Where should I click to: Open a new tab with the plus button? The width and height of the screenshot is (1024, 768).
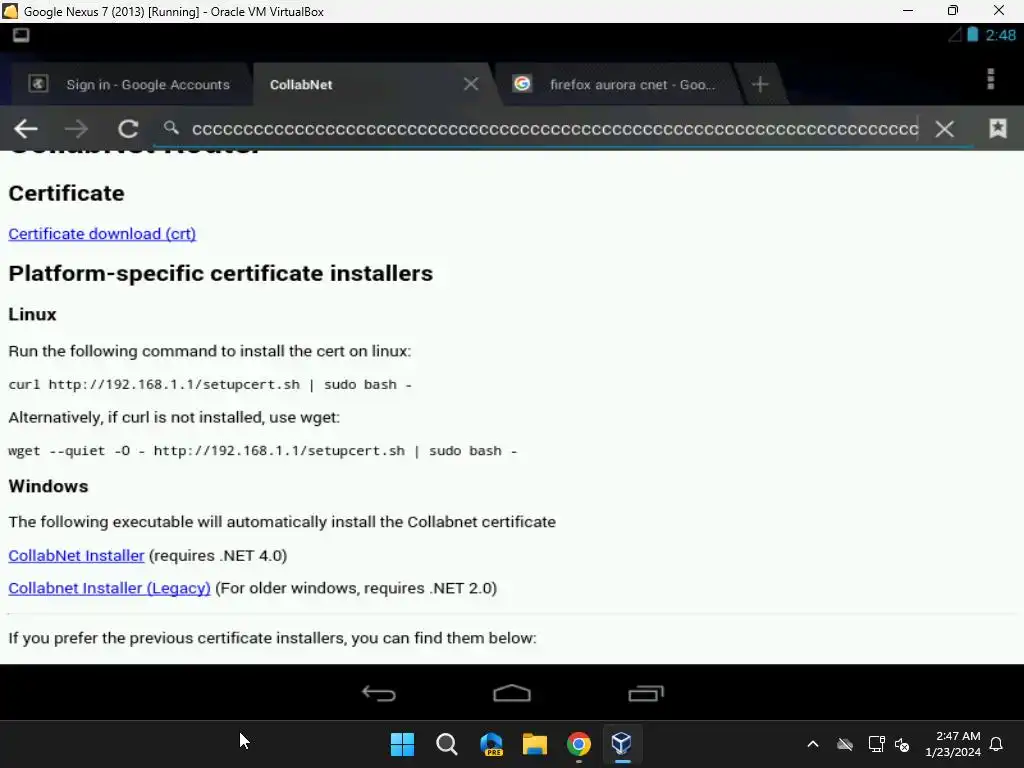[760, 84]
